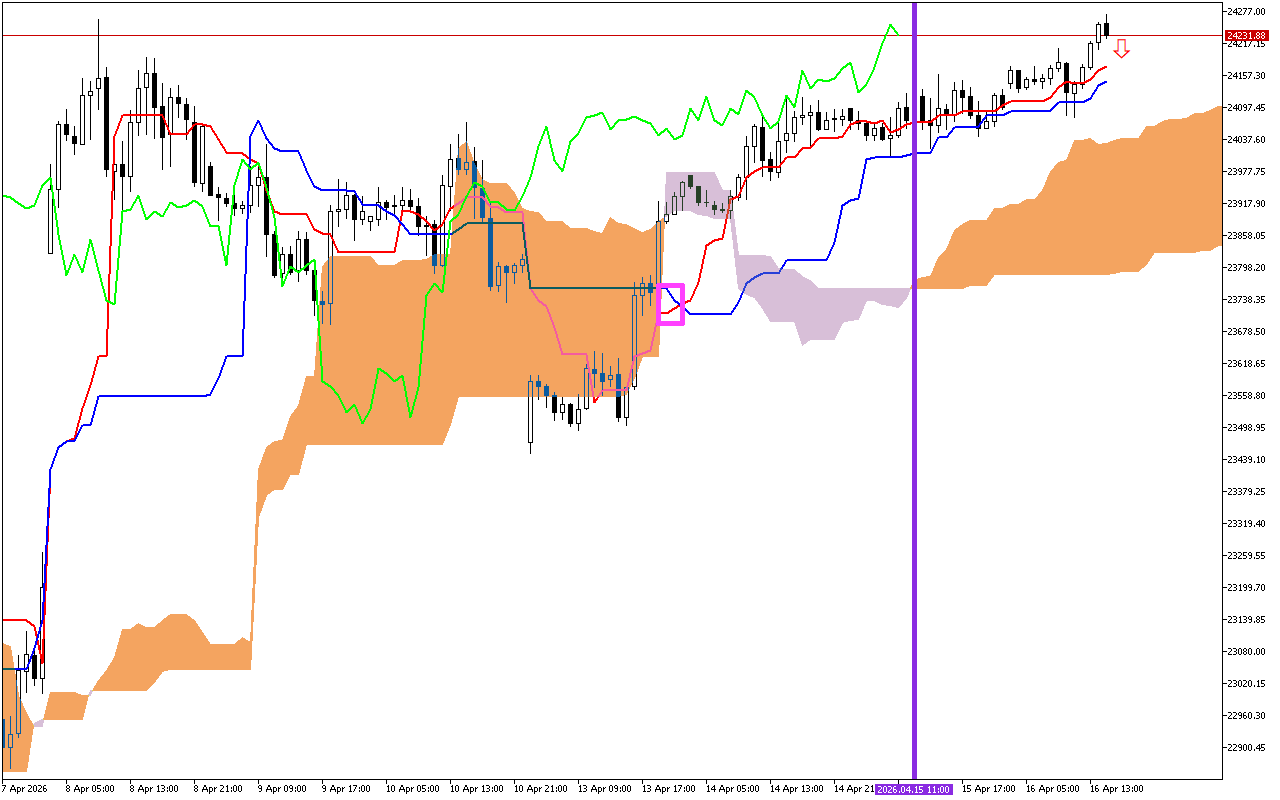Select the right tip of the green line
1280x800 pixels.
(x=897, y=33)
